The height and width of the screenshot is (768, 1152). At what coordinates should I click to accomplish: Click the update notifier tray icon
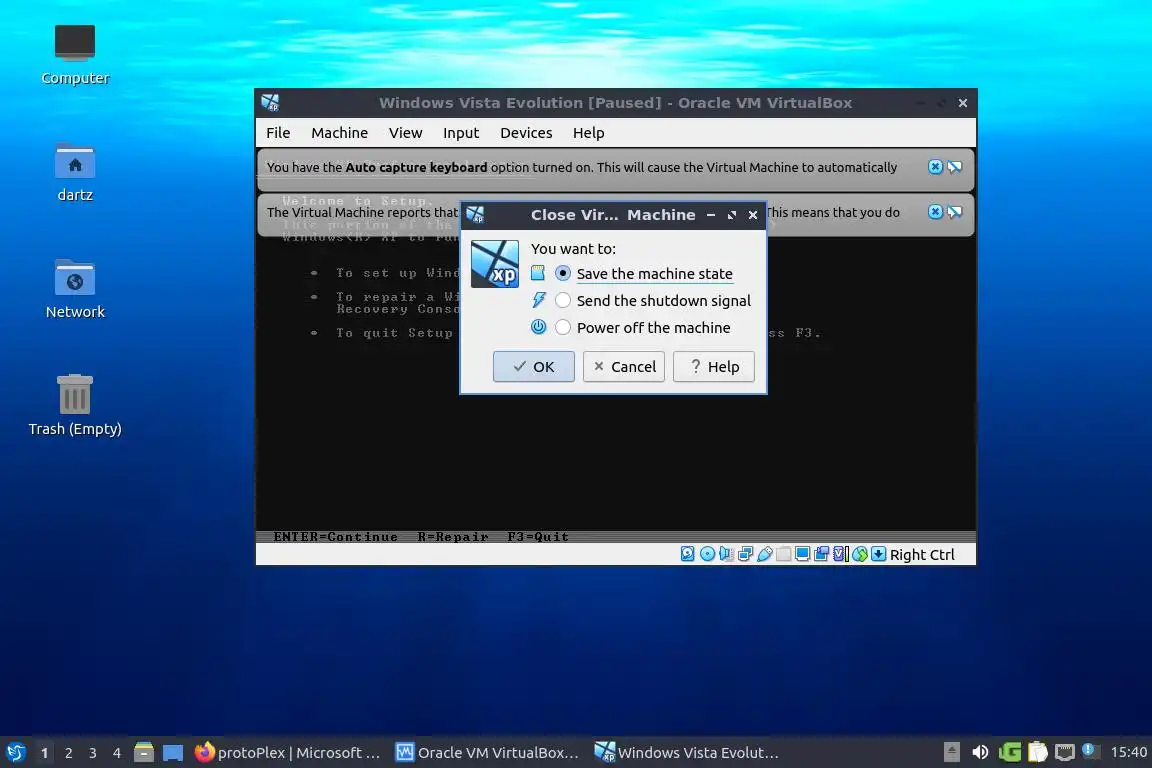tap(1090, 751)
